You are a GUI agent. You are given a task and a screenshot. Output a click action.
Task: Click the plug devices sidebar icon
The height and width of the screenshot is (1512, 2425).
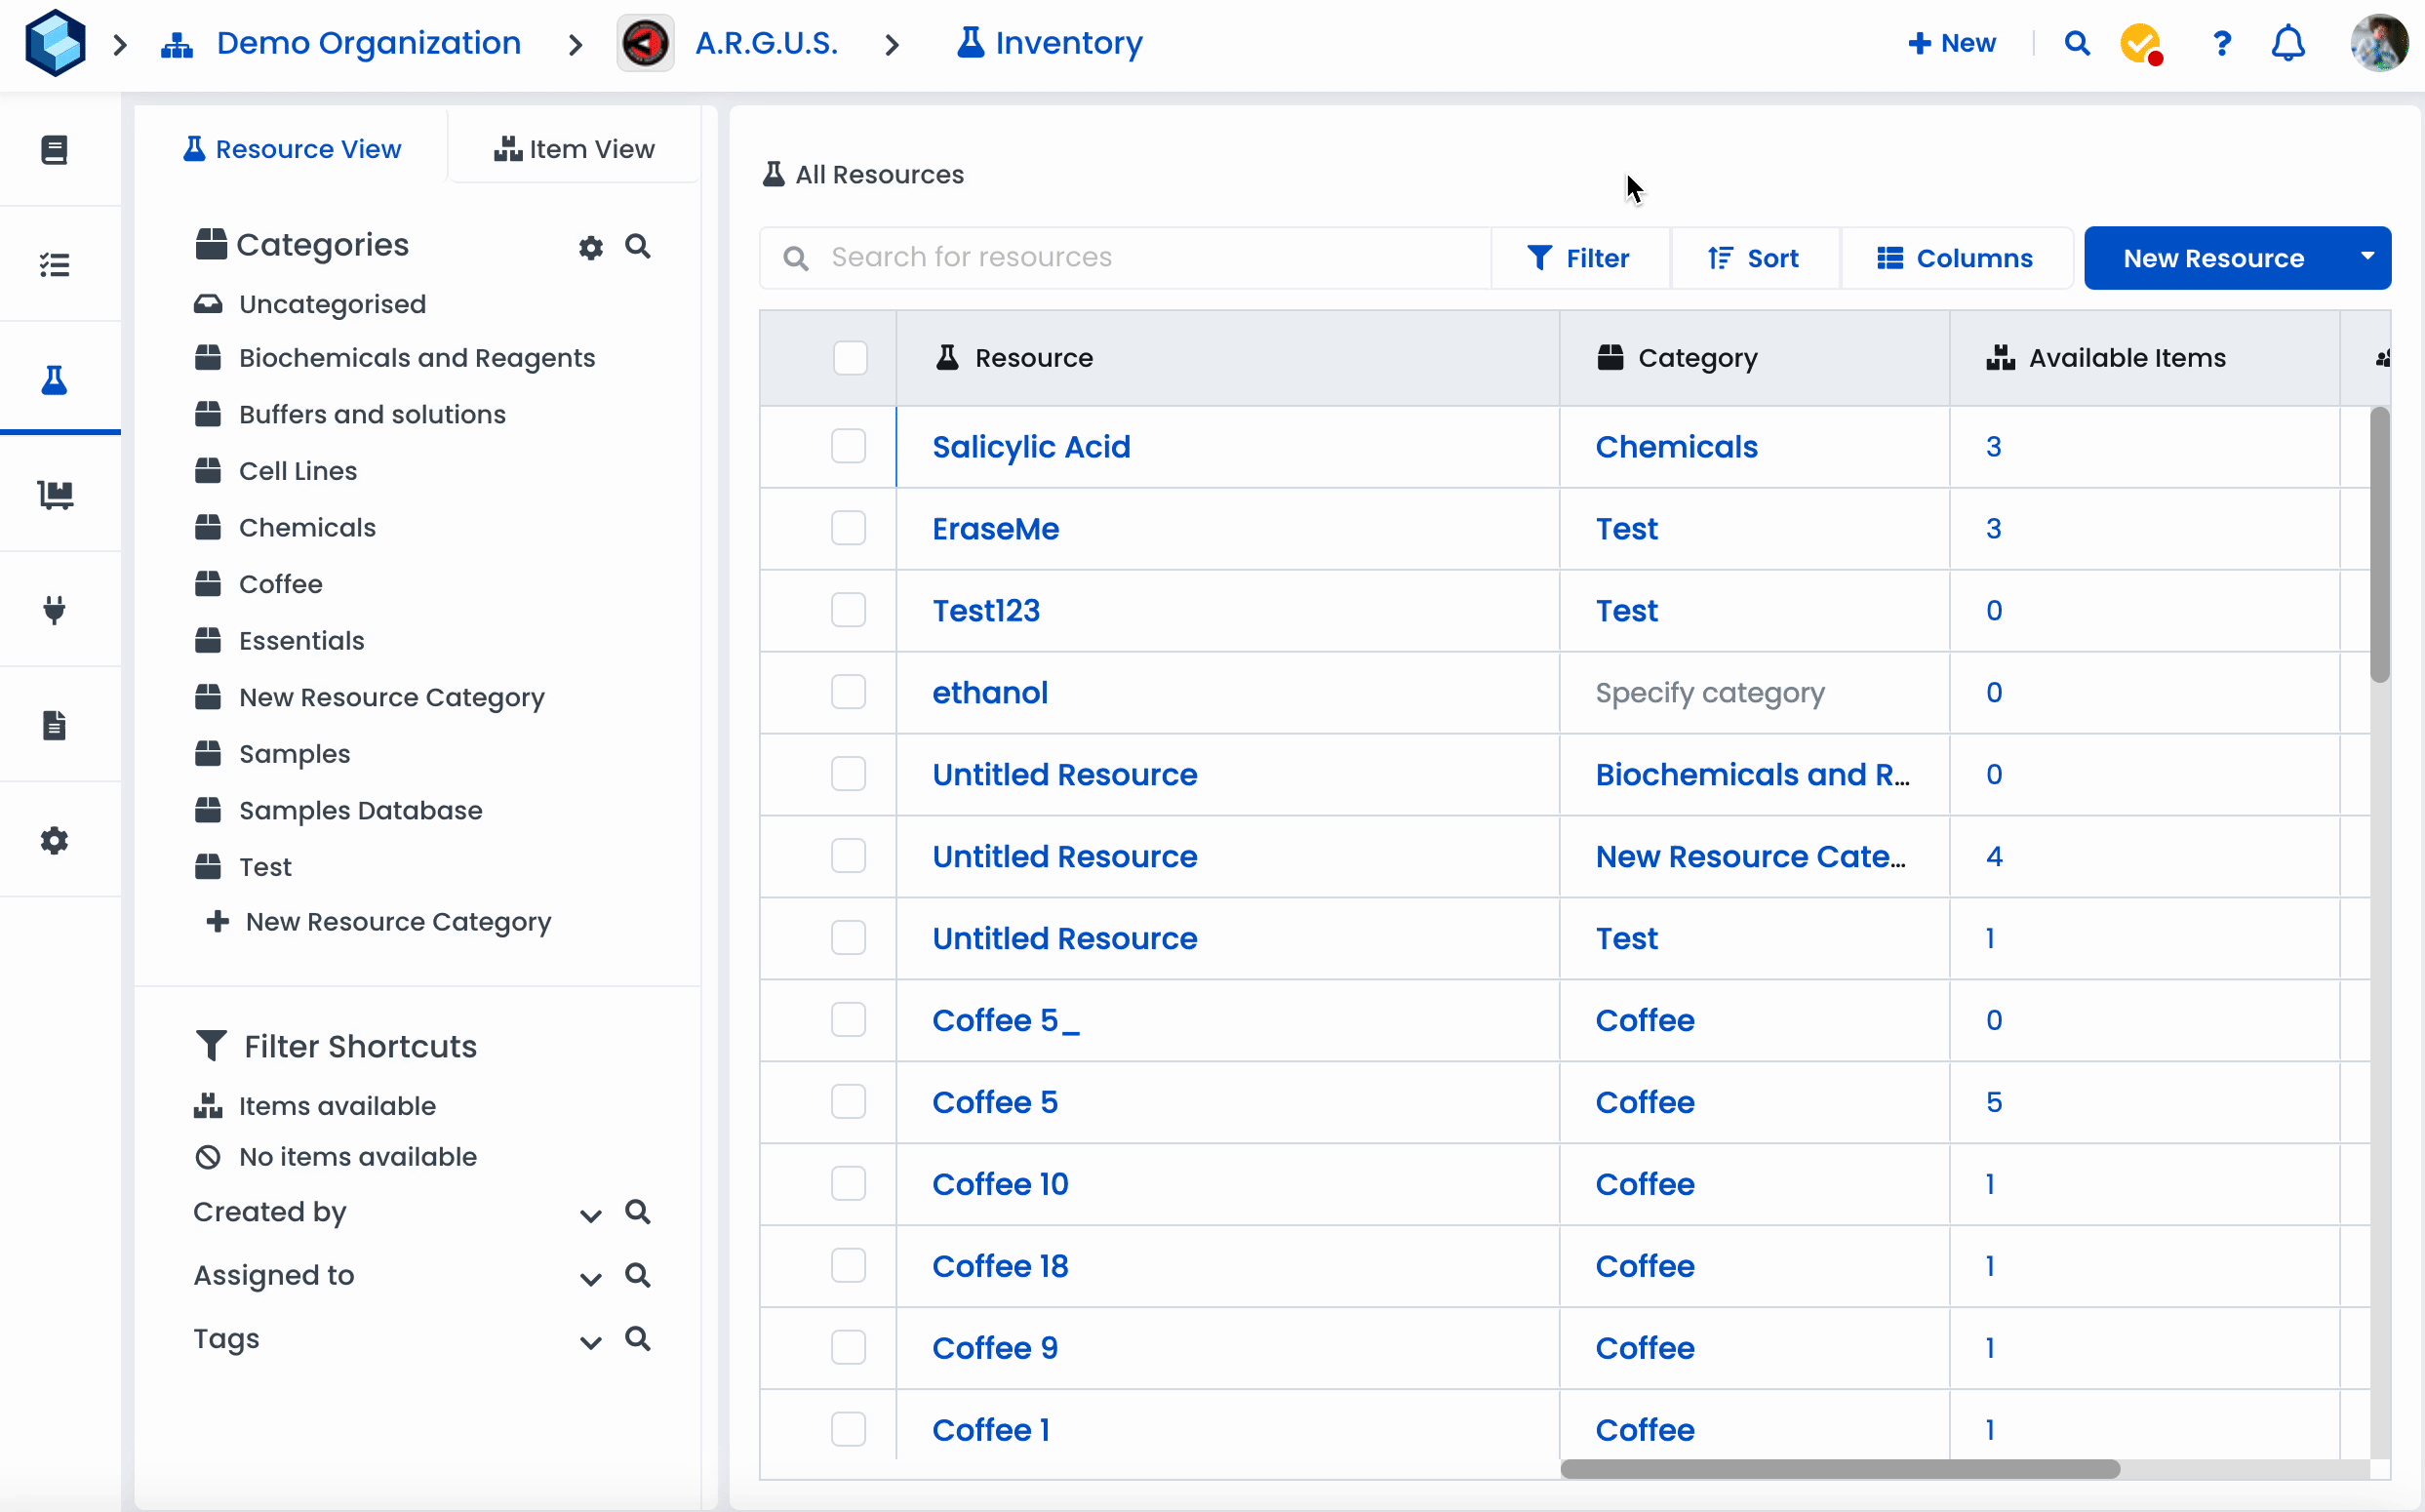coord(54,609)
